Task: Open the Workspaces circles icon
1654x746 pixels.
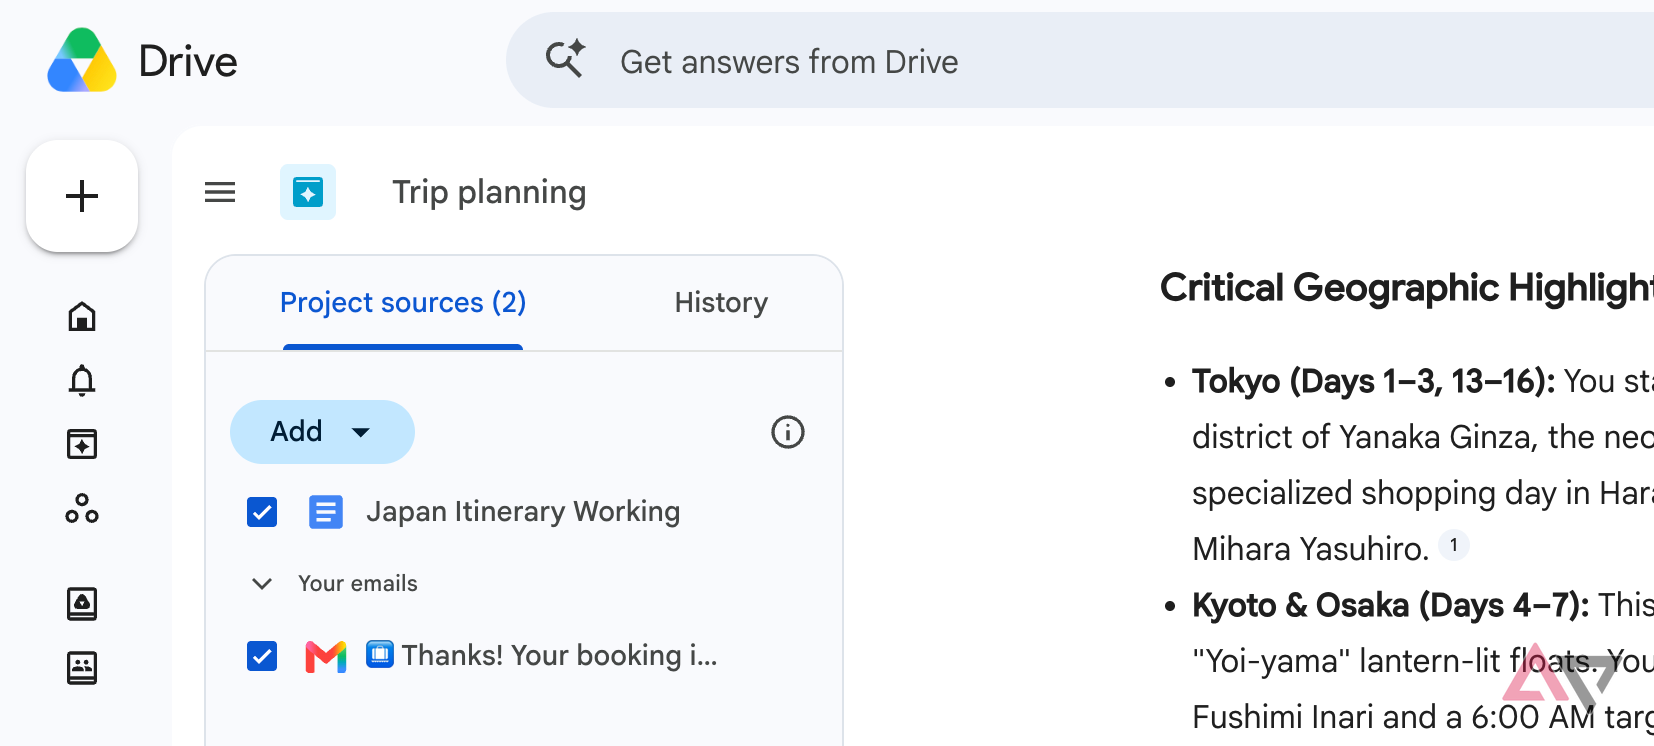Action: [x=82, y=509]
